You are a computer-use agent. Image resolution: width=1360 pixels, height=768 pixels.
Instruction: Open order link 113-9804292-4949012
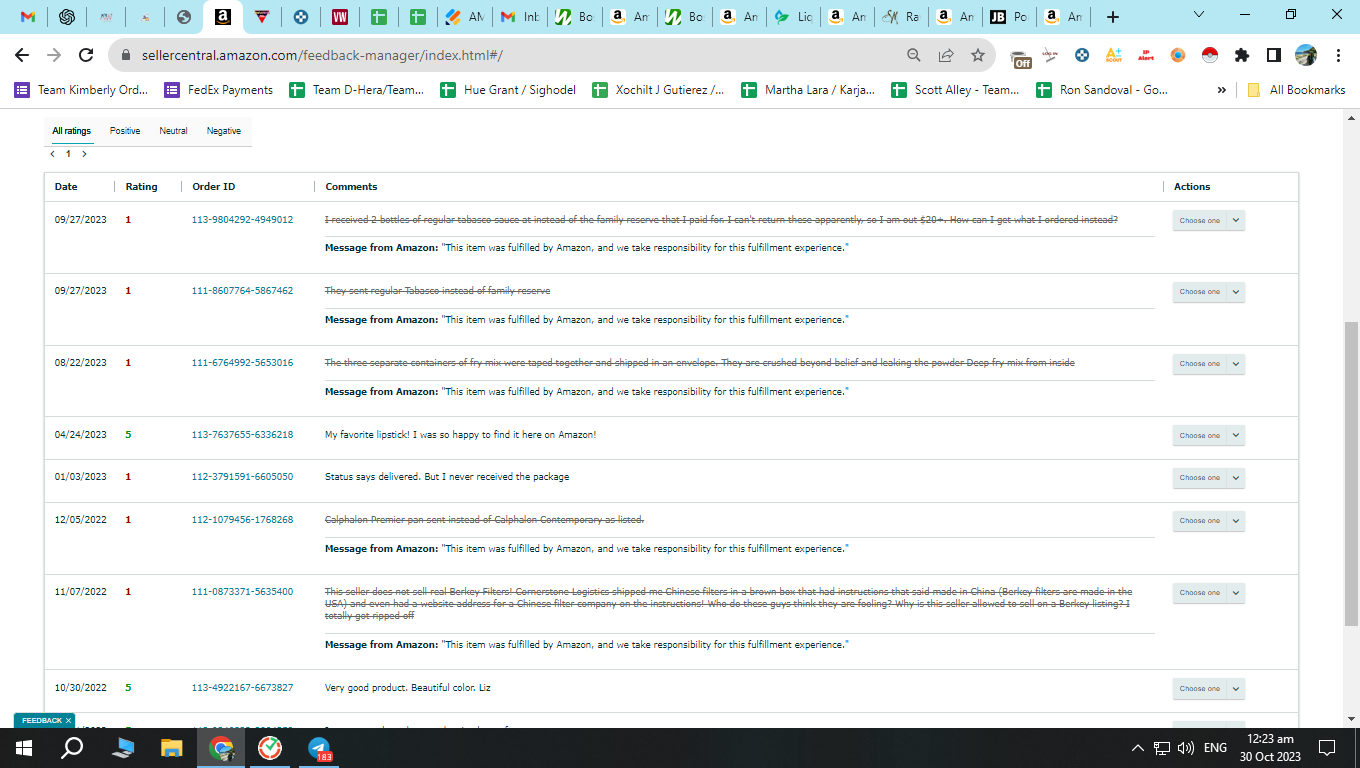242,220
